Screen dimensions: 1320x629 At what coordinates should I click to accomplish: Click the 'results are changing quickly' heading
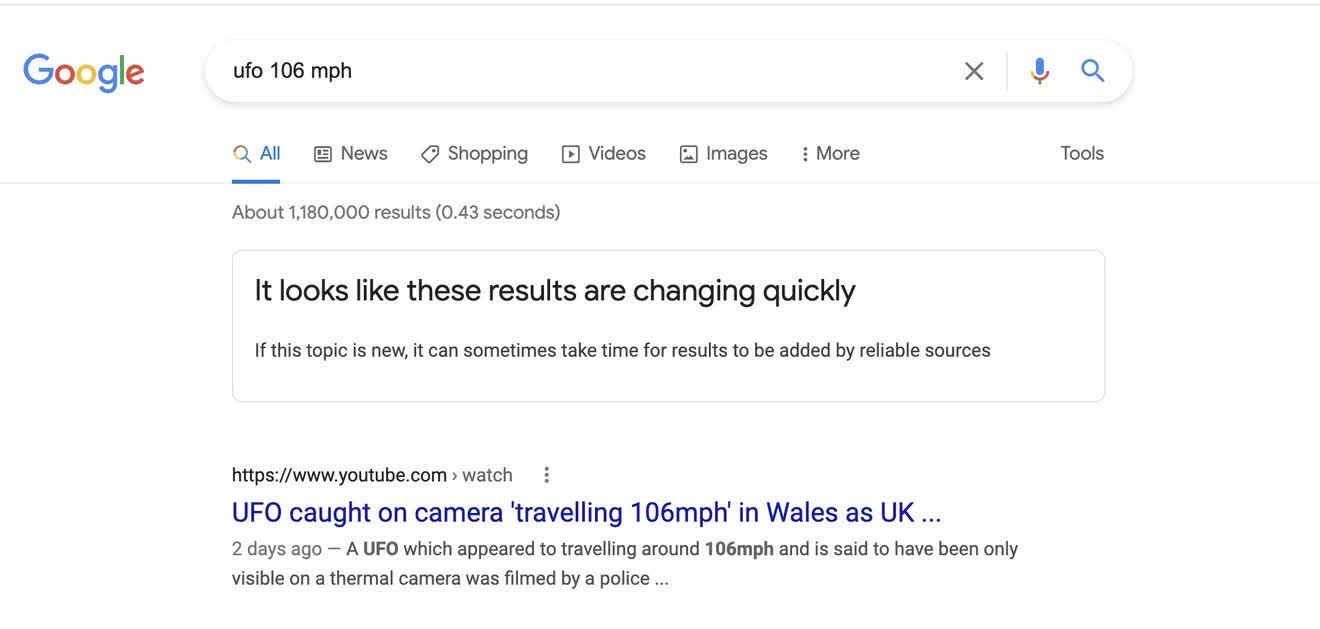[555, 291]
